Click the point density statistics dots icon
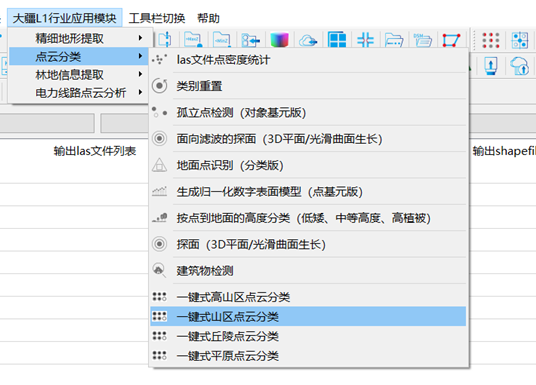 coord(159,59)
